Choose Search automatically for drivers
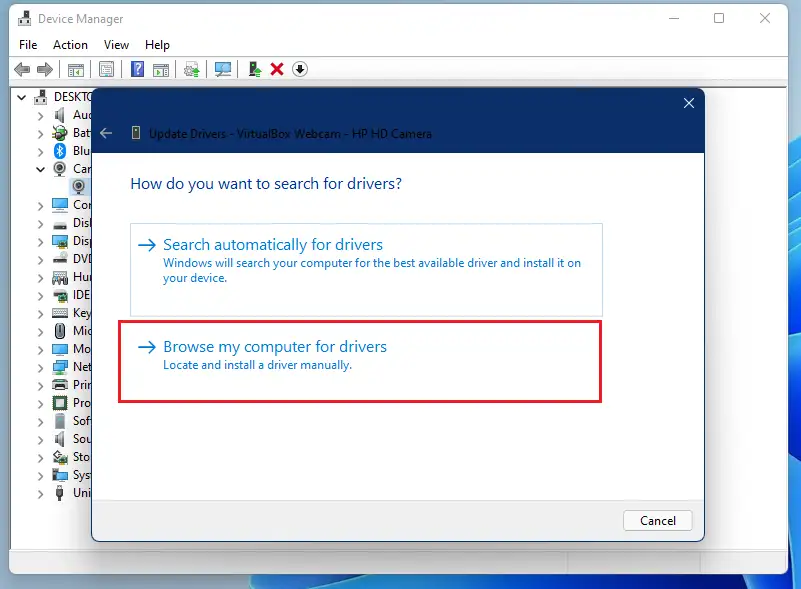 366,270
